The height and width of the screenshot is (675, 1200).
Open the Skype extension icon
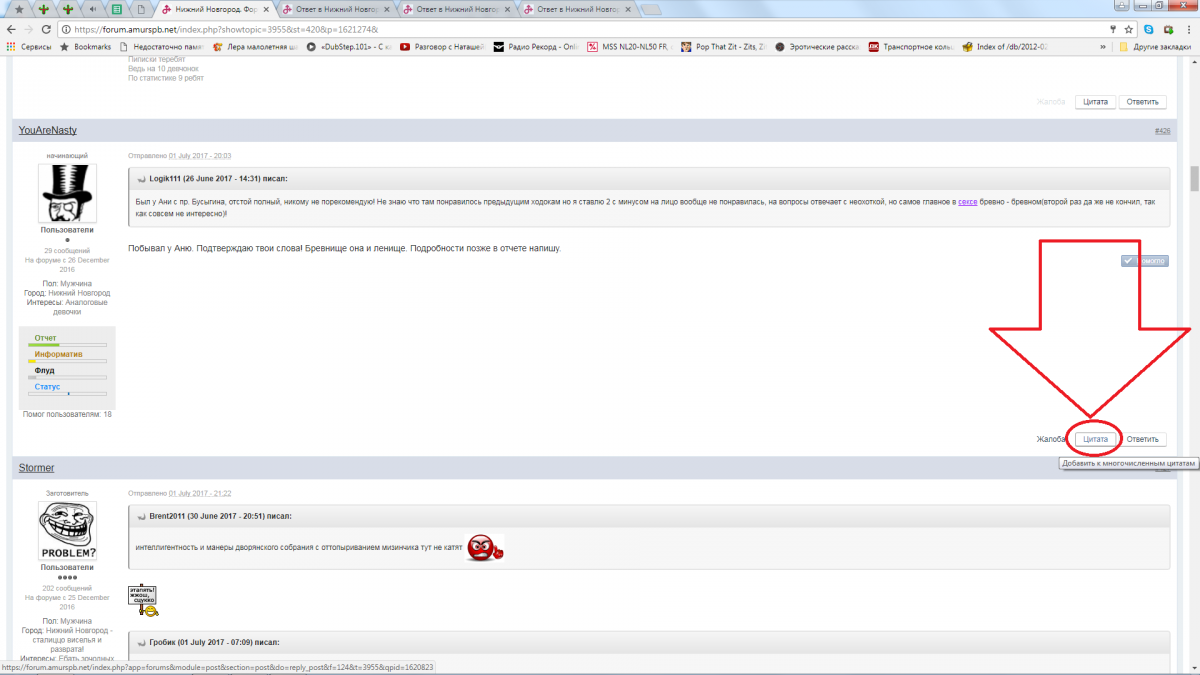tap(1148, 29)
